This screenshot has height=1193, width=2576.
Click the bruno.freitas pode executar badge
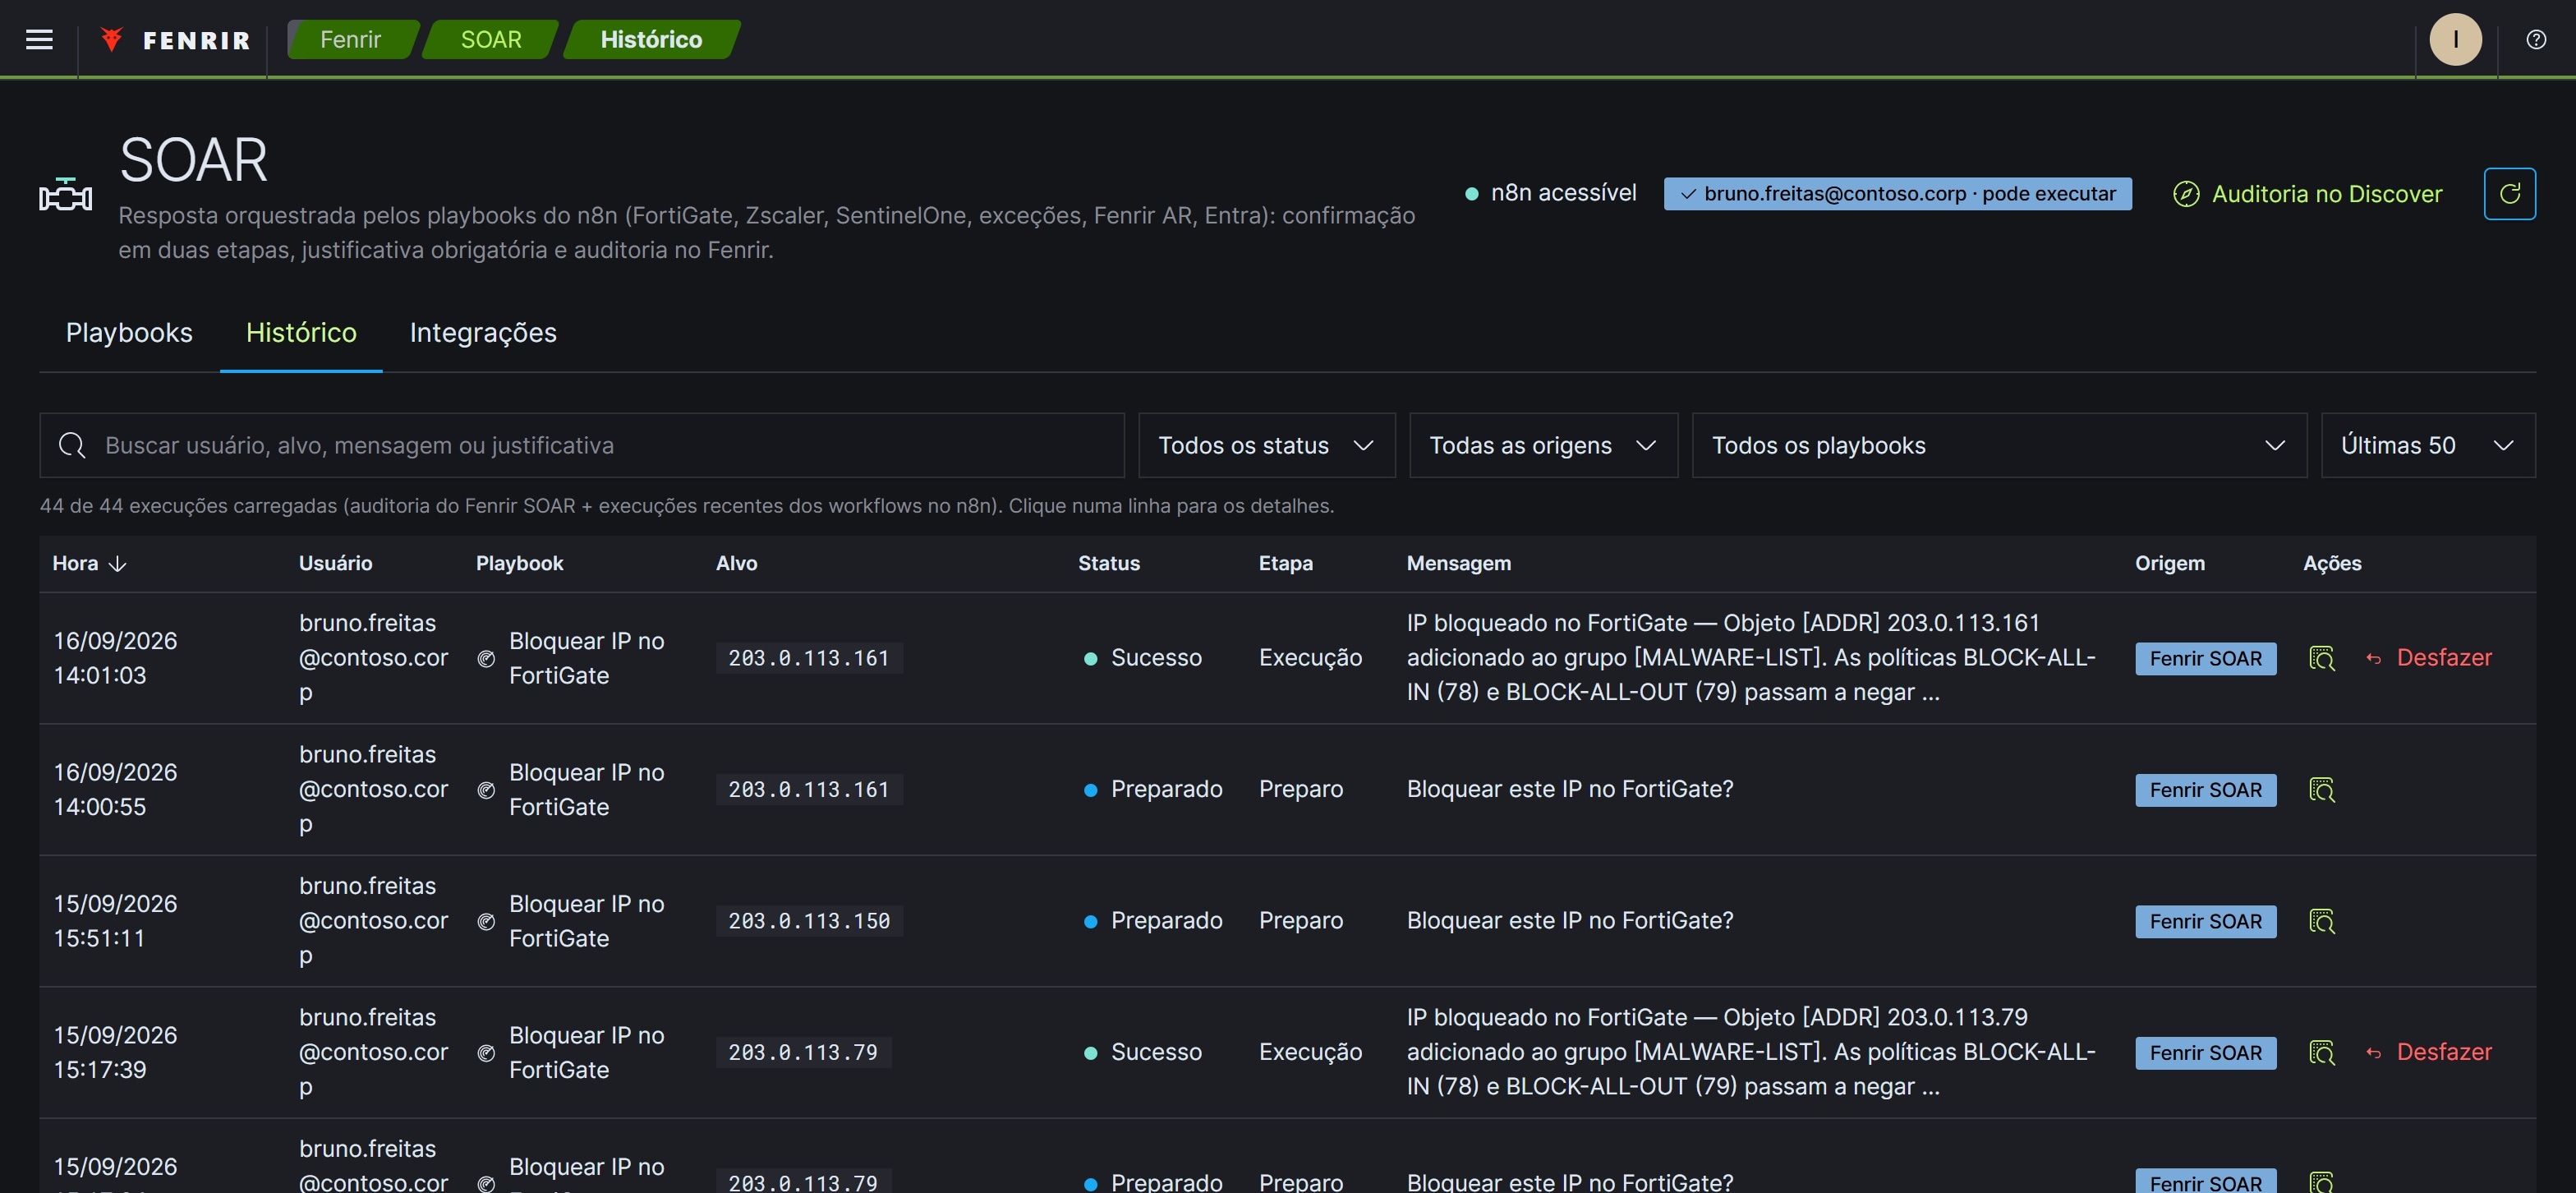click(1897, 194)
